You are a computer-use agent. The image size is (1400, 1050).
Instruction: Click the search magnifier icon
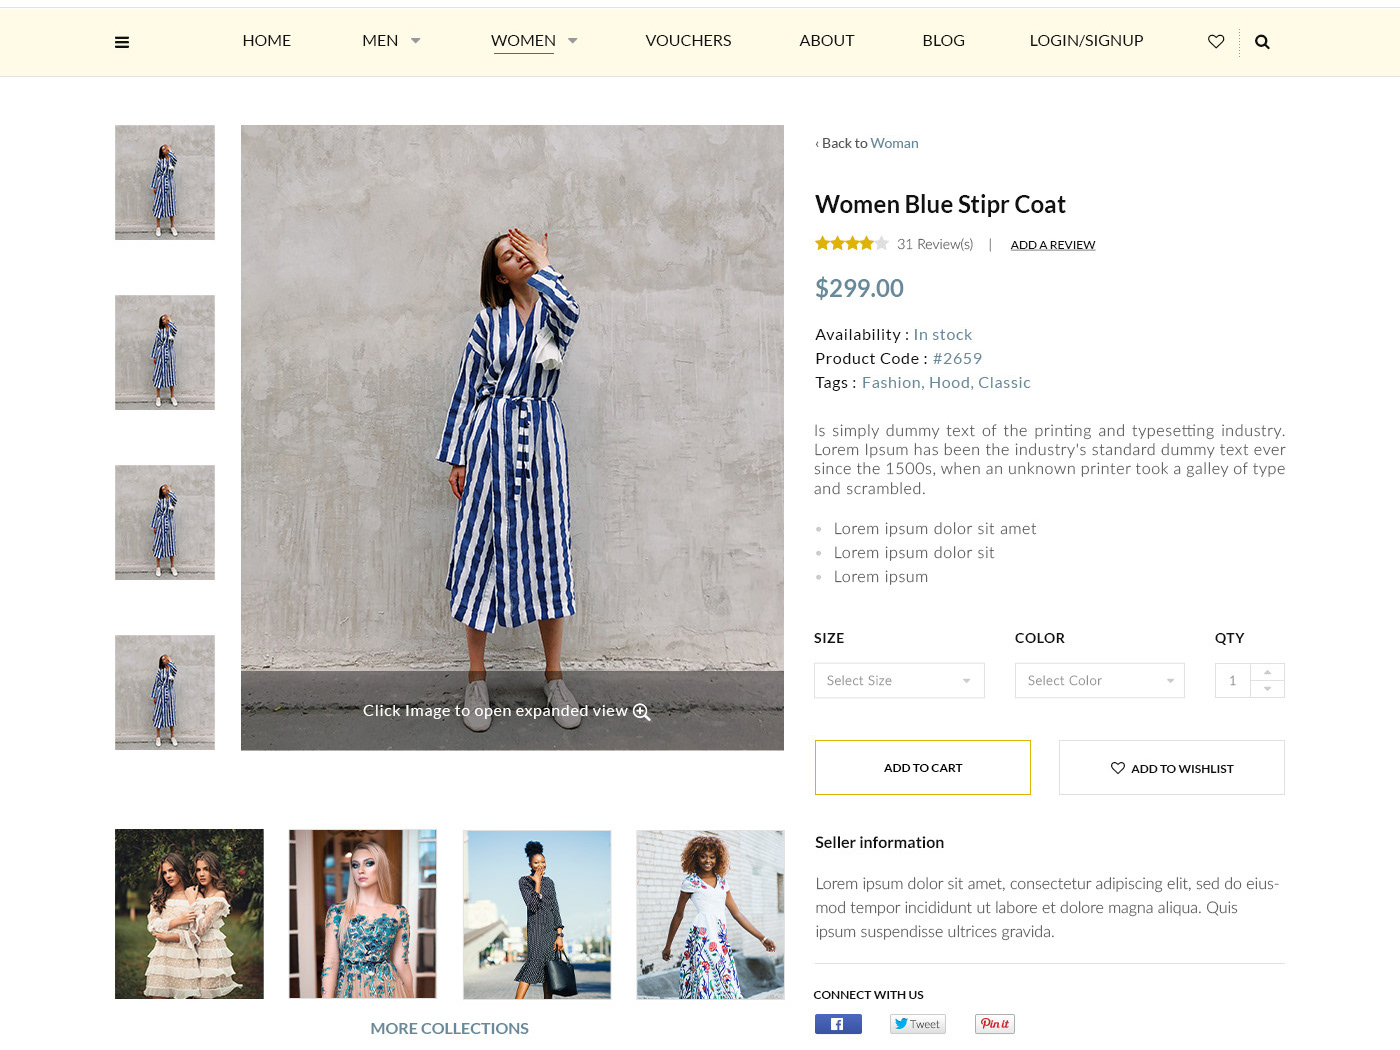(1262, 42)
